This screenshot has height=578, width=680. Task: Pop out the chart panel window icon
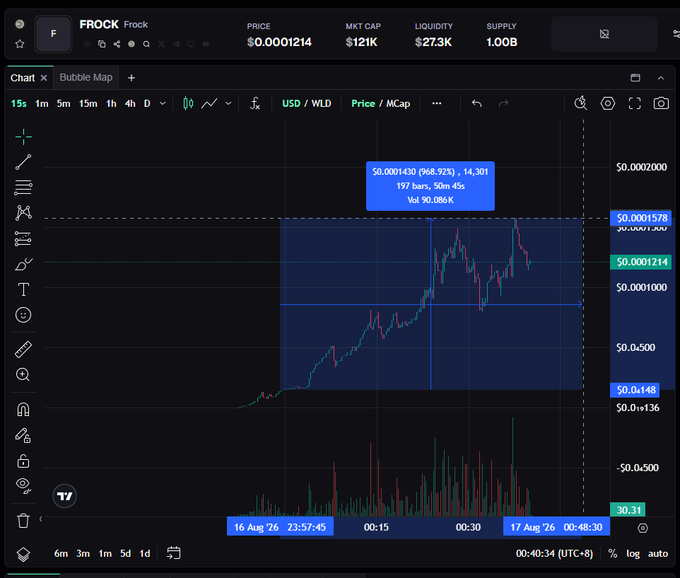[x=635, y=78]
